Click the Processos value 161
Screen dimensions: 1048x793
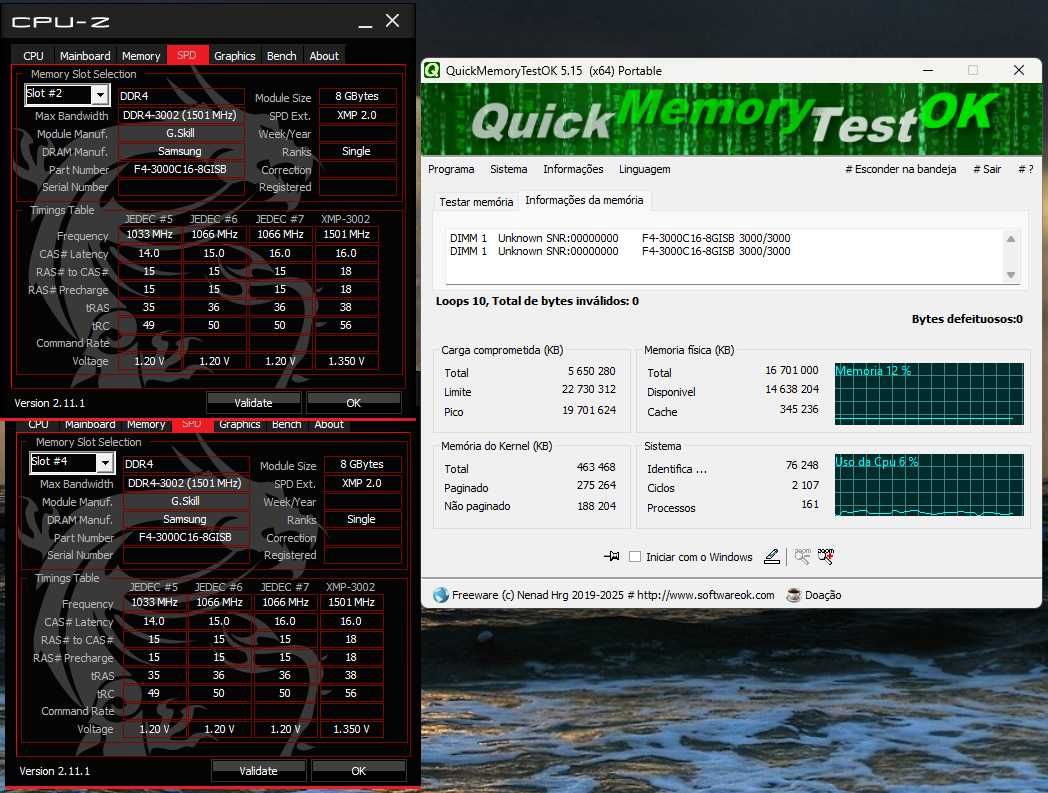(810, 504)
